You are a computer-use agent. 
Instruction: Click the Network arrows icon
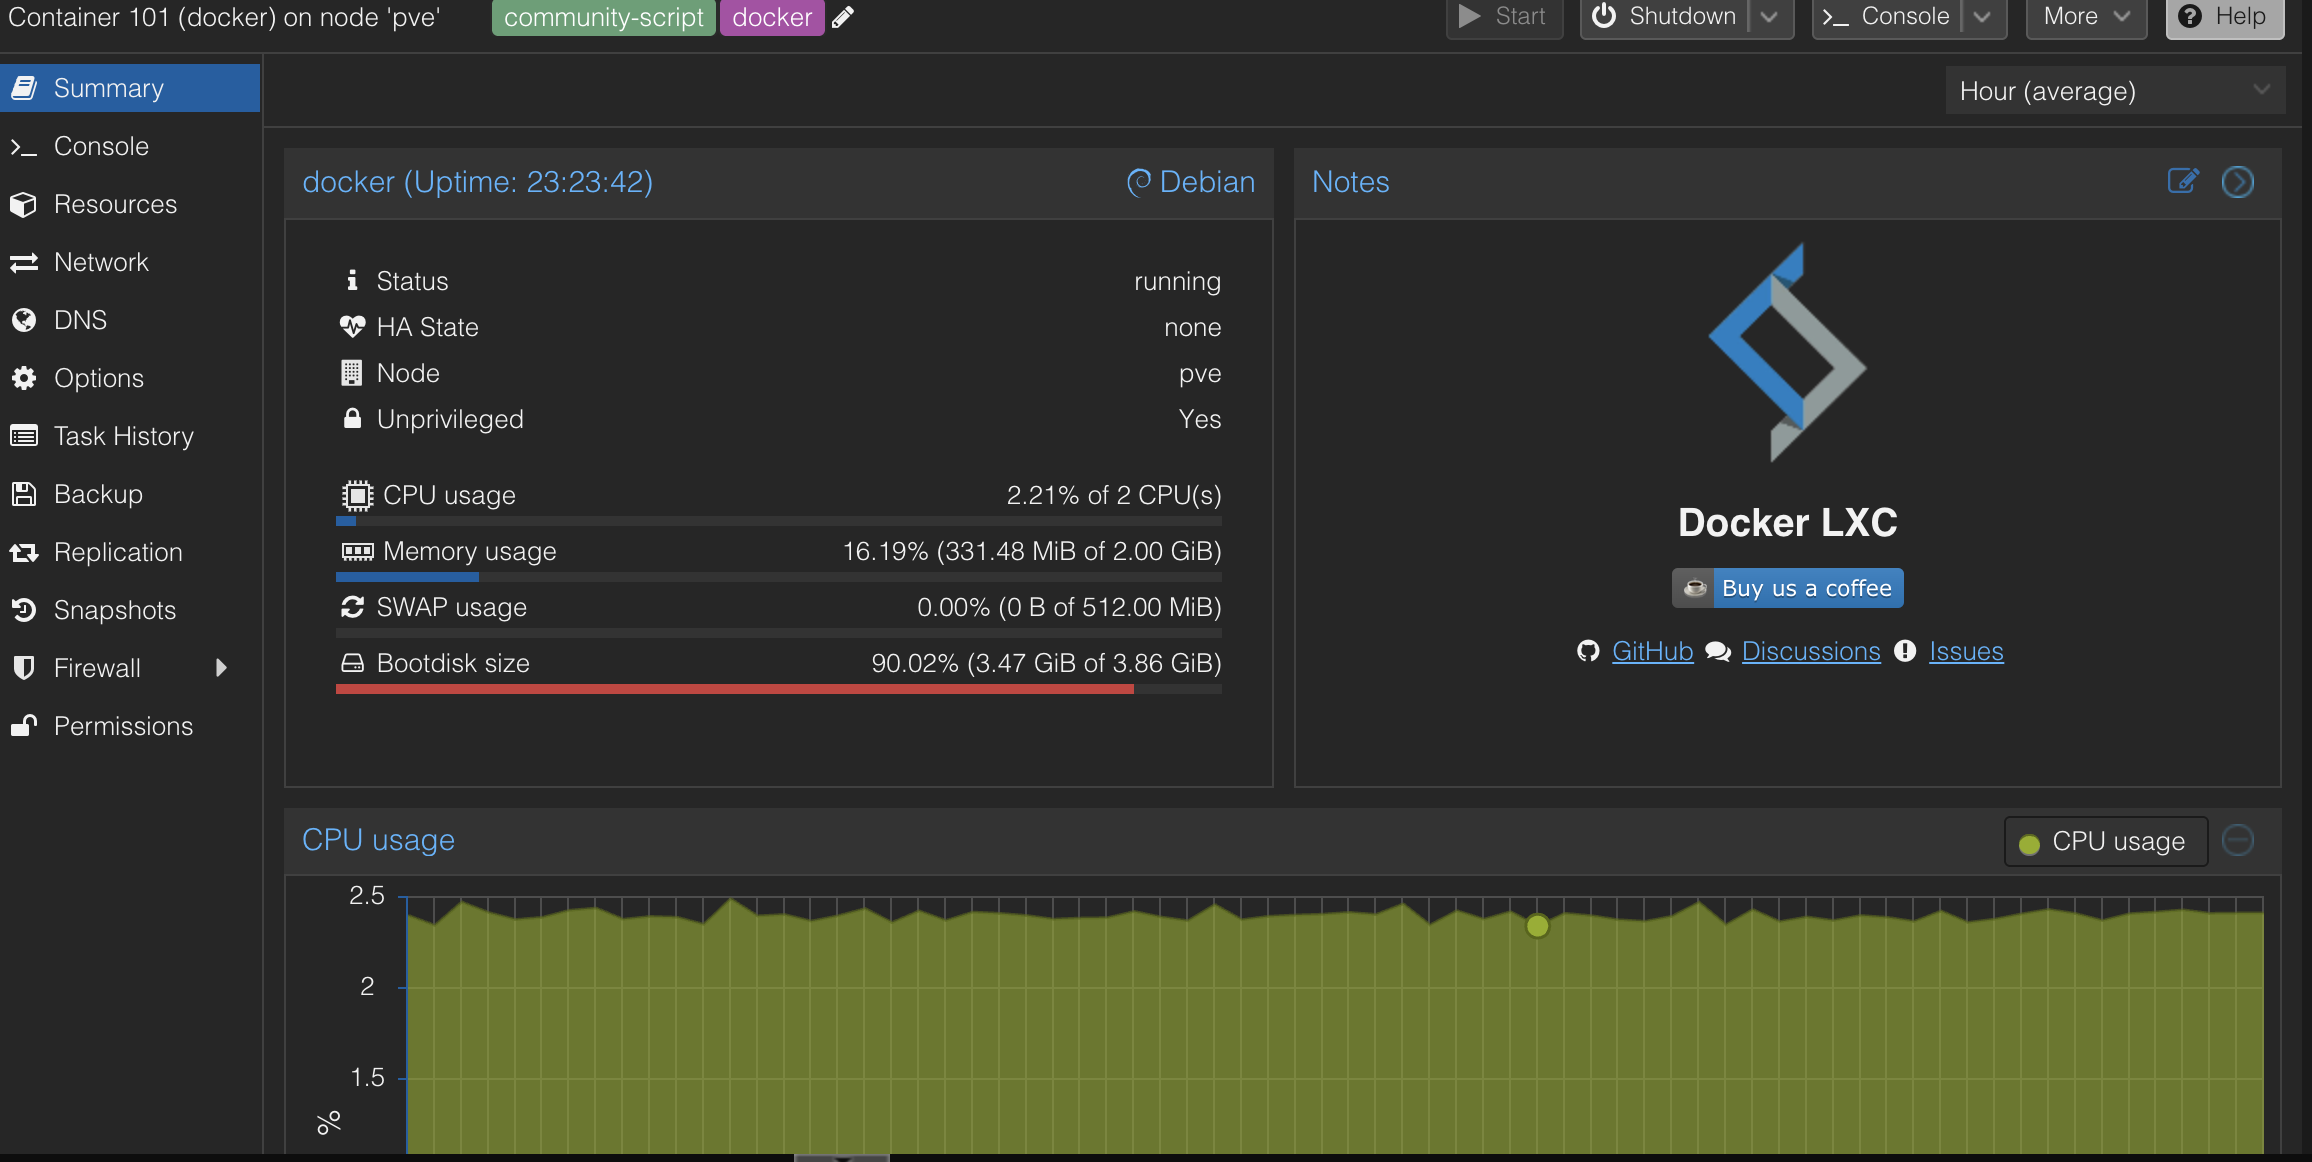(x=24, y=262)
